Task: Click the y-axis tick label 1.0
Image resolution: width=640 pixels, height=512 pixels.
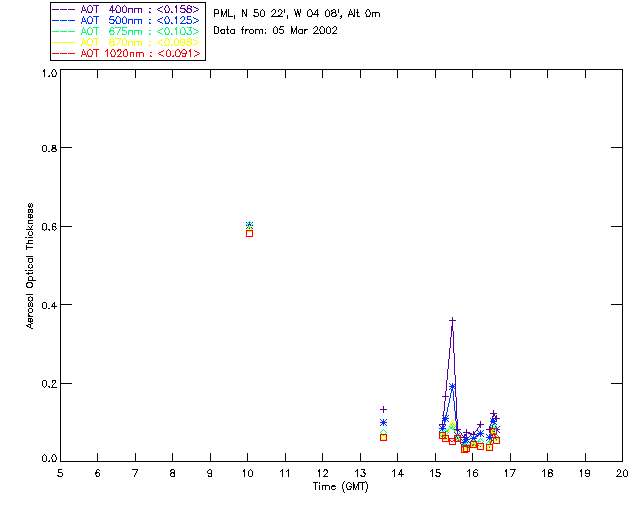Action: pyautogui.click(x=49, y=73)
